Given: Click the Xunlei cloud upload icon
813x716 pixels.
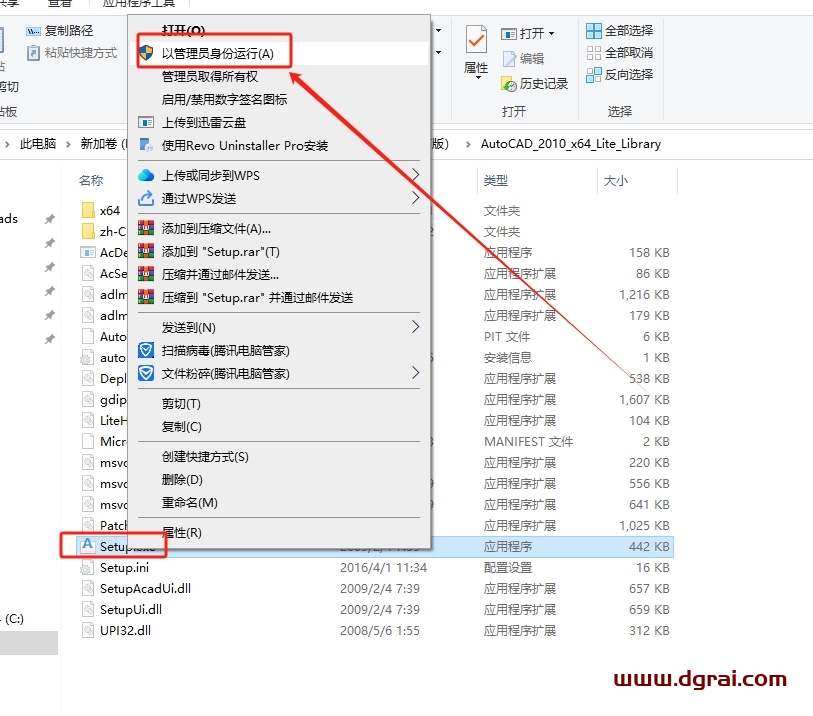Looking at the screenshot, I should [146, 122].
